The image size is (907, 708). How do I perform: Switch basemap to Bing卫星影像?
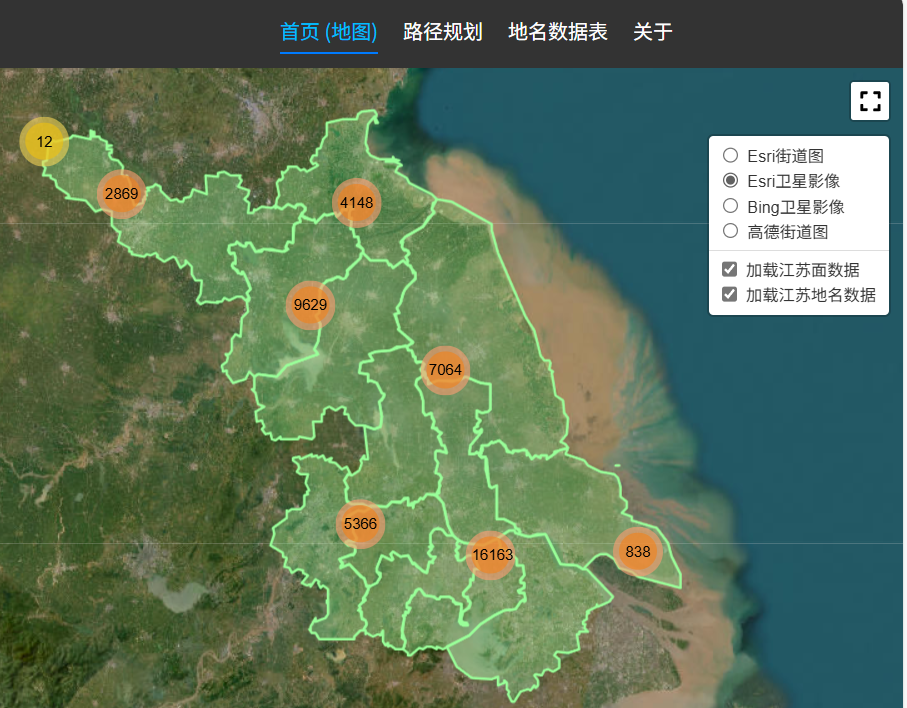731,206
